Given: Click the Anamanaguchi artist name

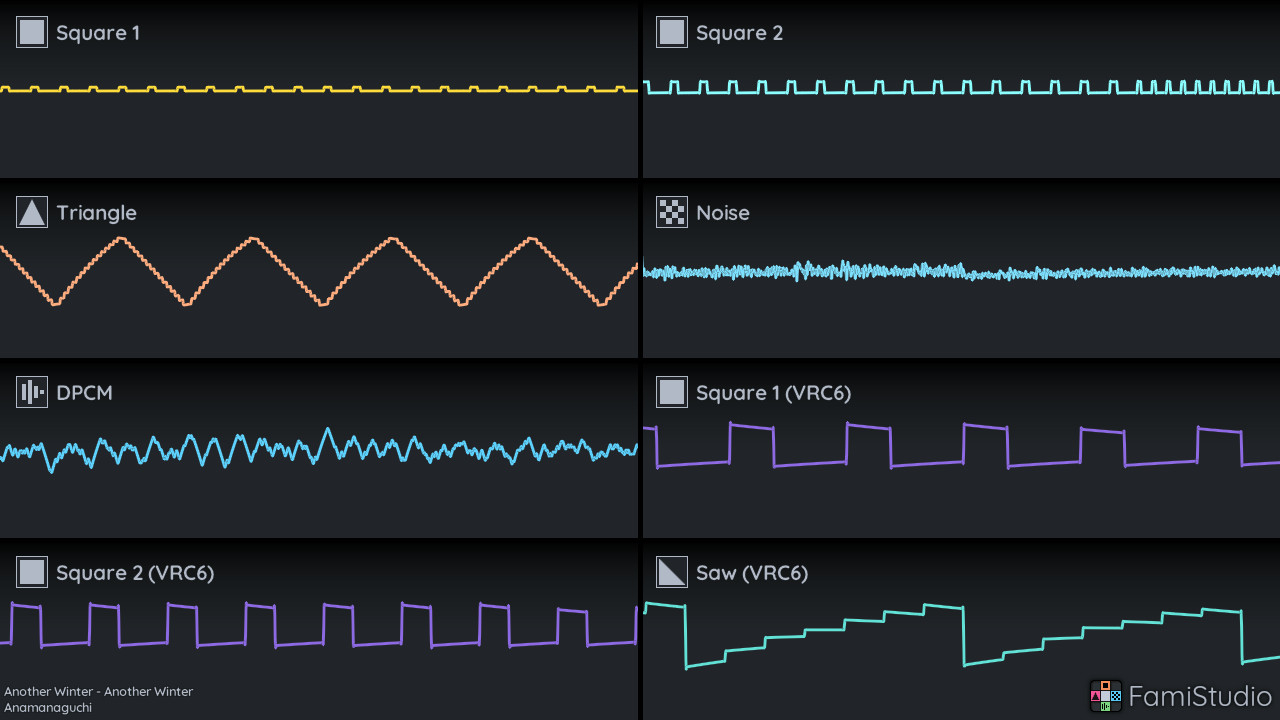Looking at the screenshot, I should [48, 707].
